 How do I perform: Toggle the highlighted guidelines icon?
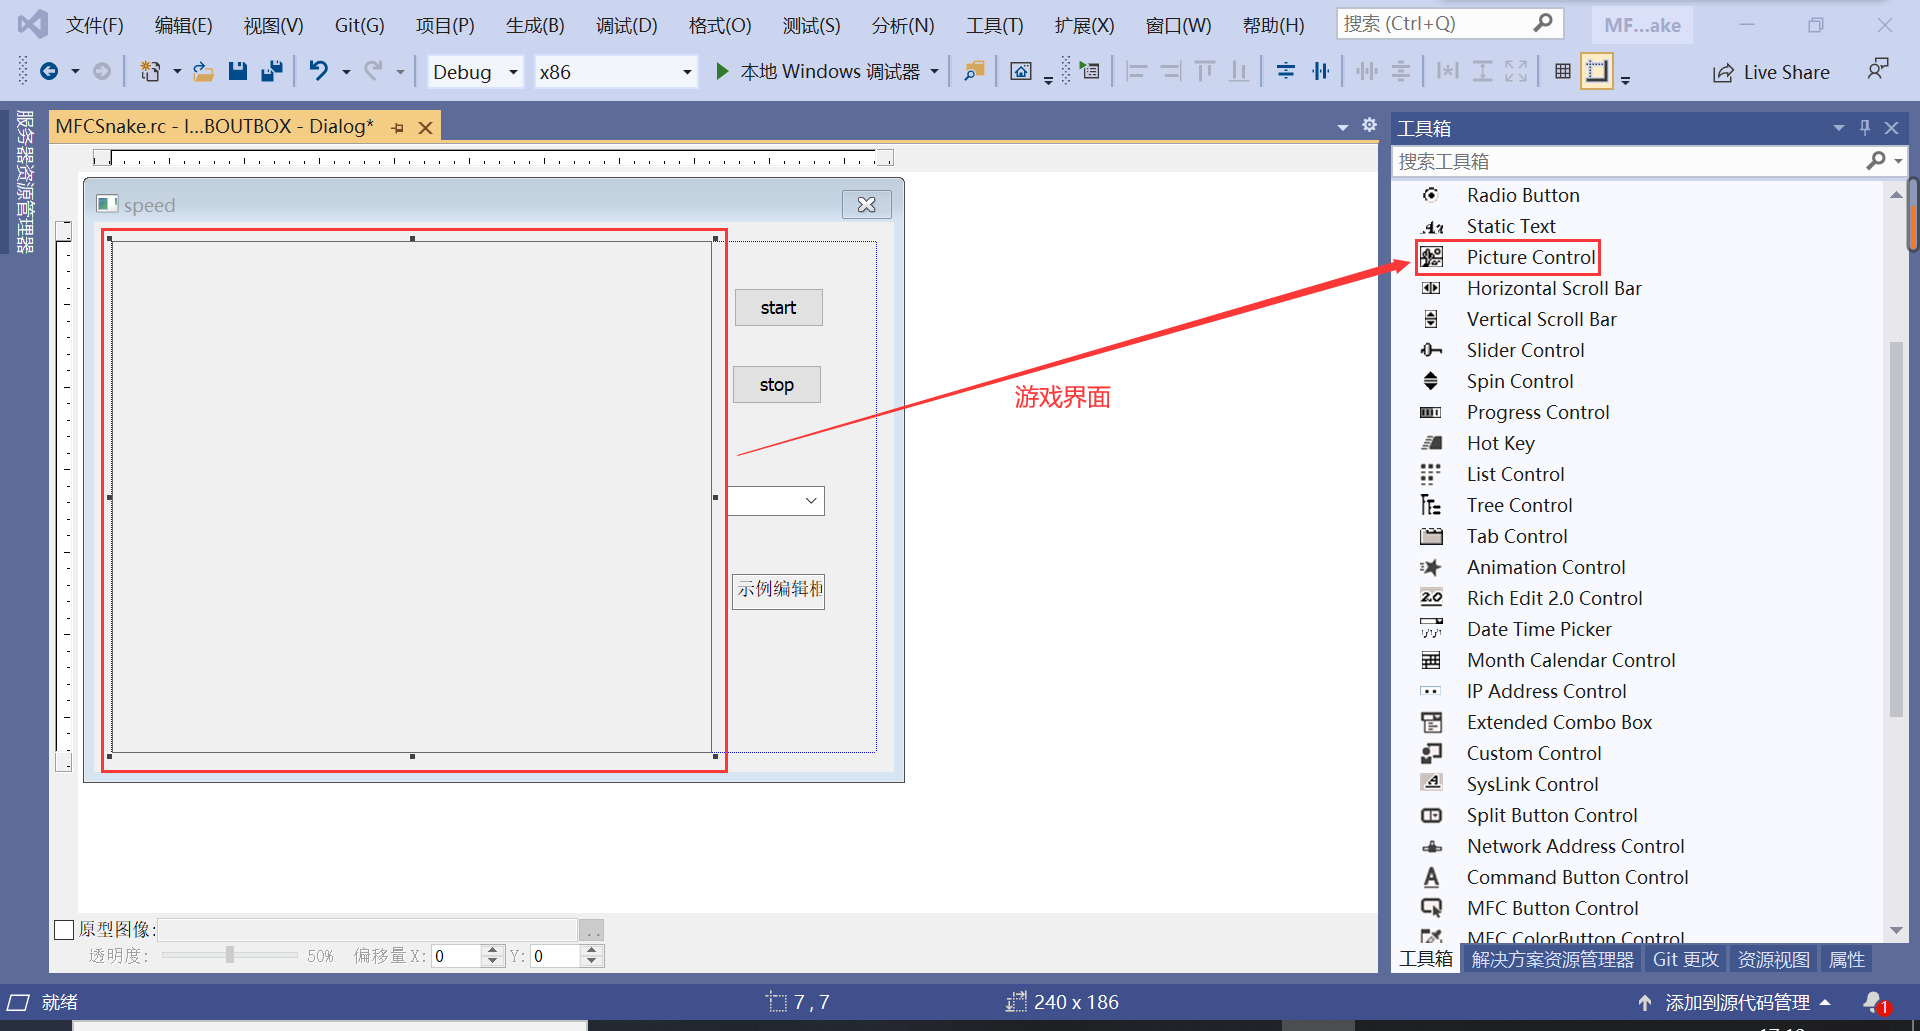pos(1597,71)
